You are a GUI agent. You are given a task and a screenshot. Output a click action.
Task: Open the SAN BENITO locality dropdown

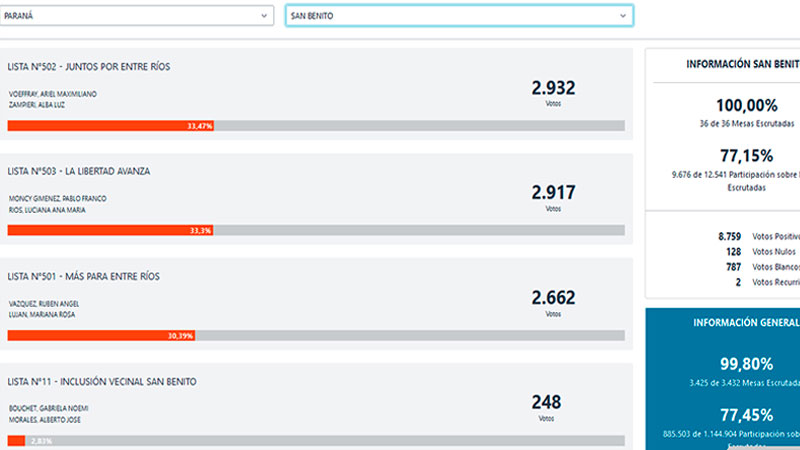[x=458, y=16]
